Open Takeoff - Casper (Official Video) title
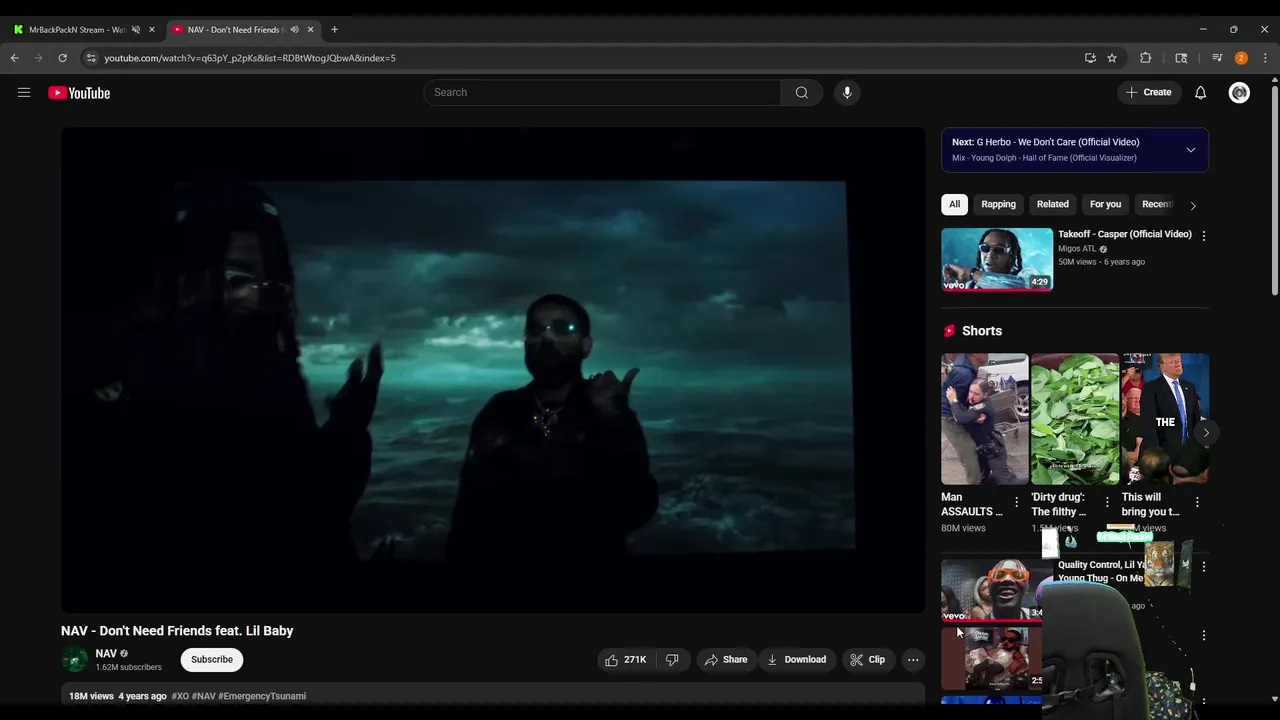1280x720 pixels. click(1125, 234)
